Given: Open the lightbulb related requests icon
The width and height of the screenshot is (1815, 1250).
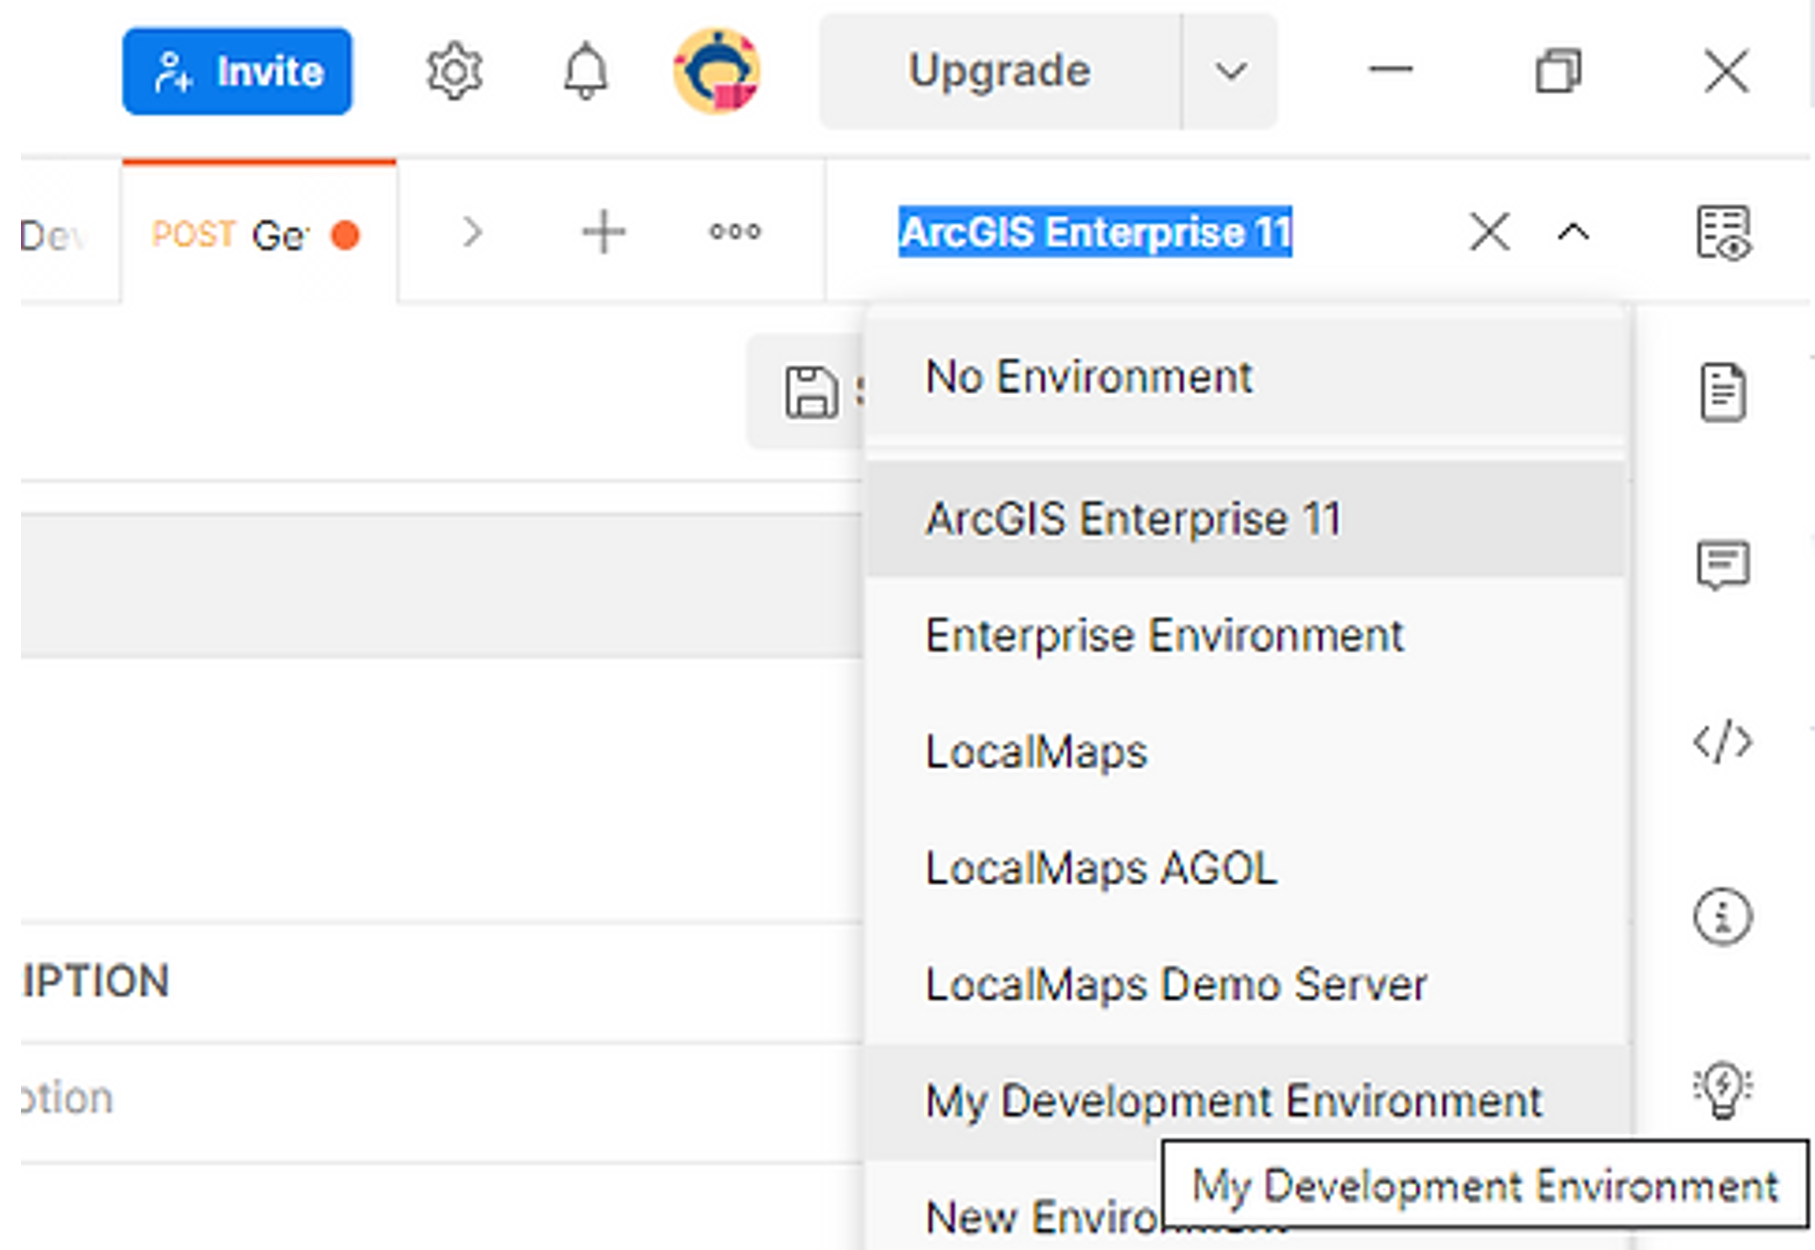Looking at the screenshot, I should coord(1723,1089).
